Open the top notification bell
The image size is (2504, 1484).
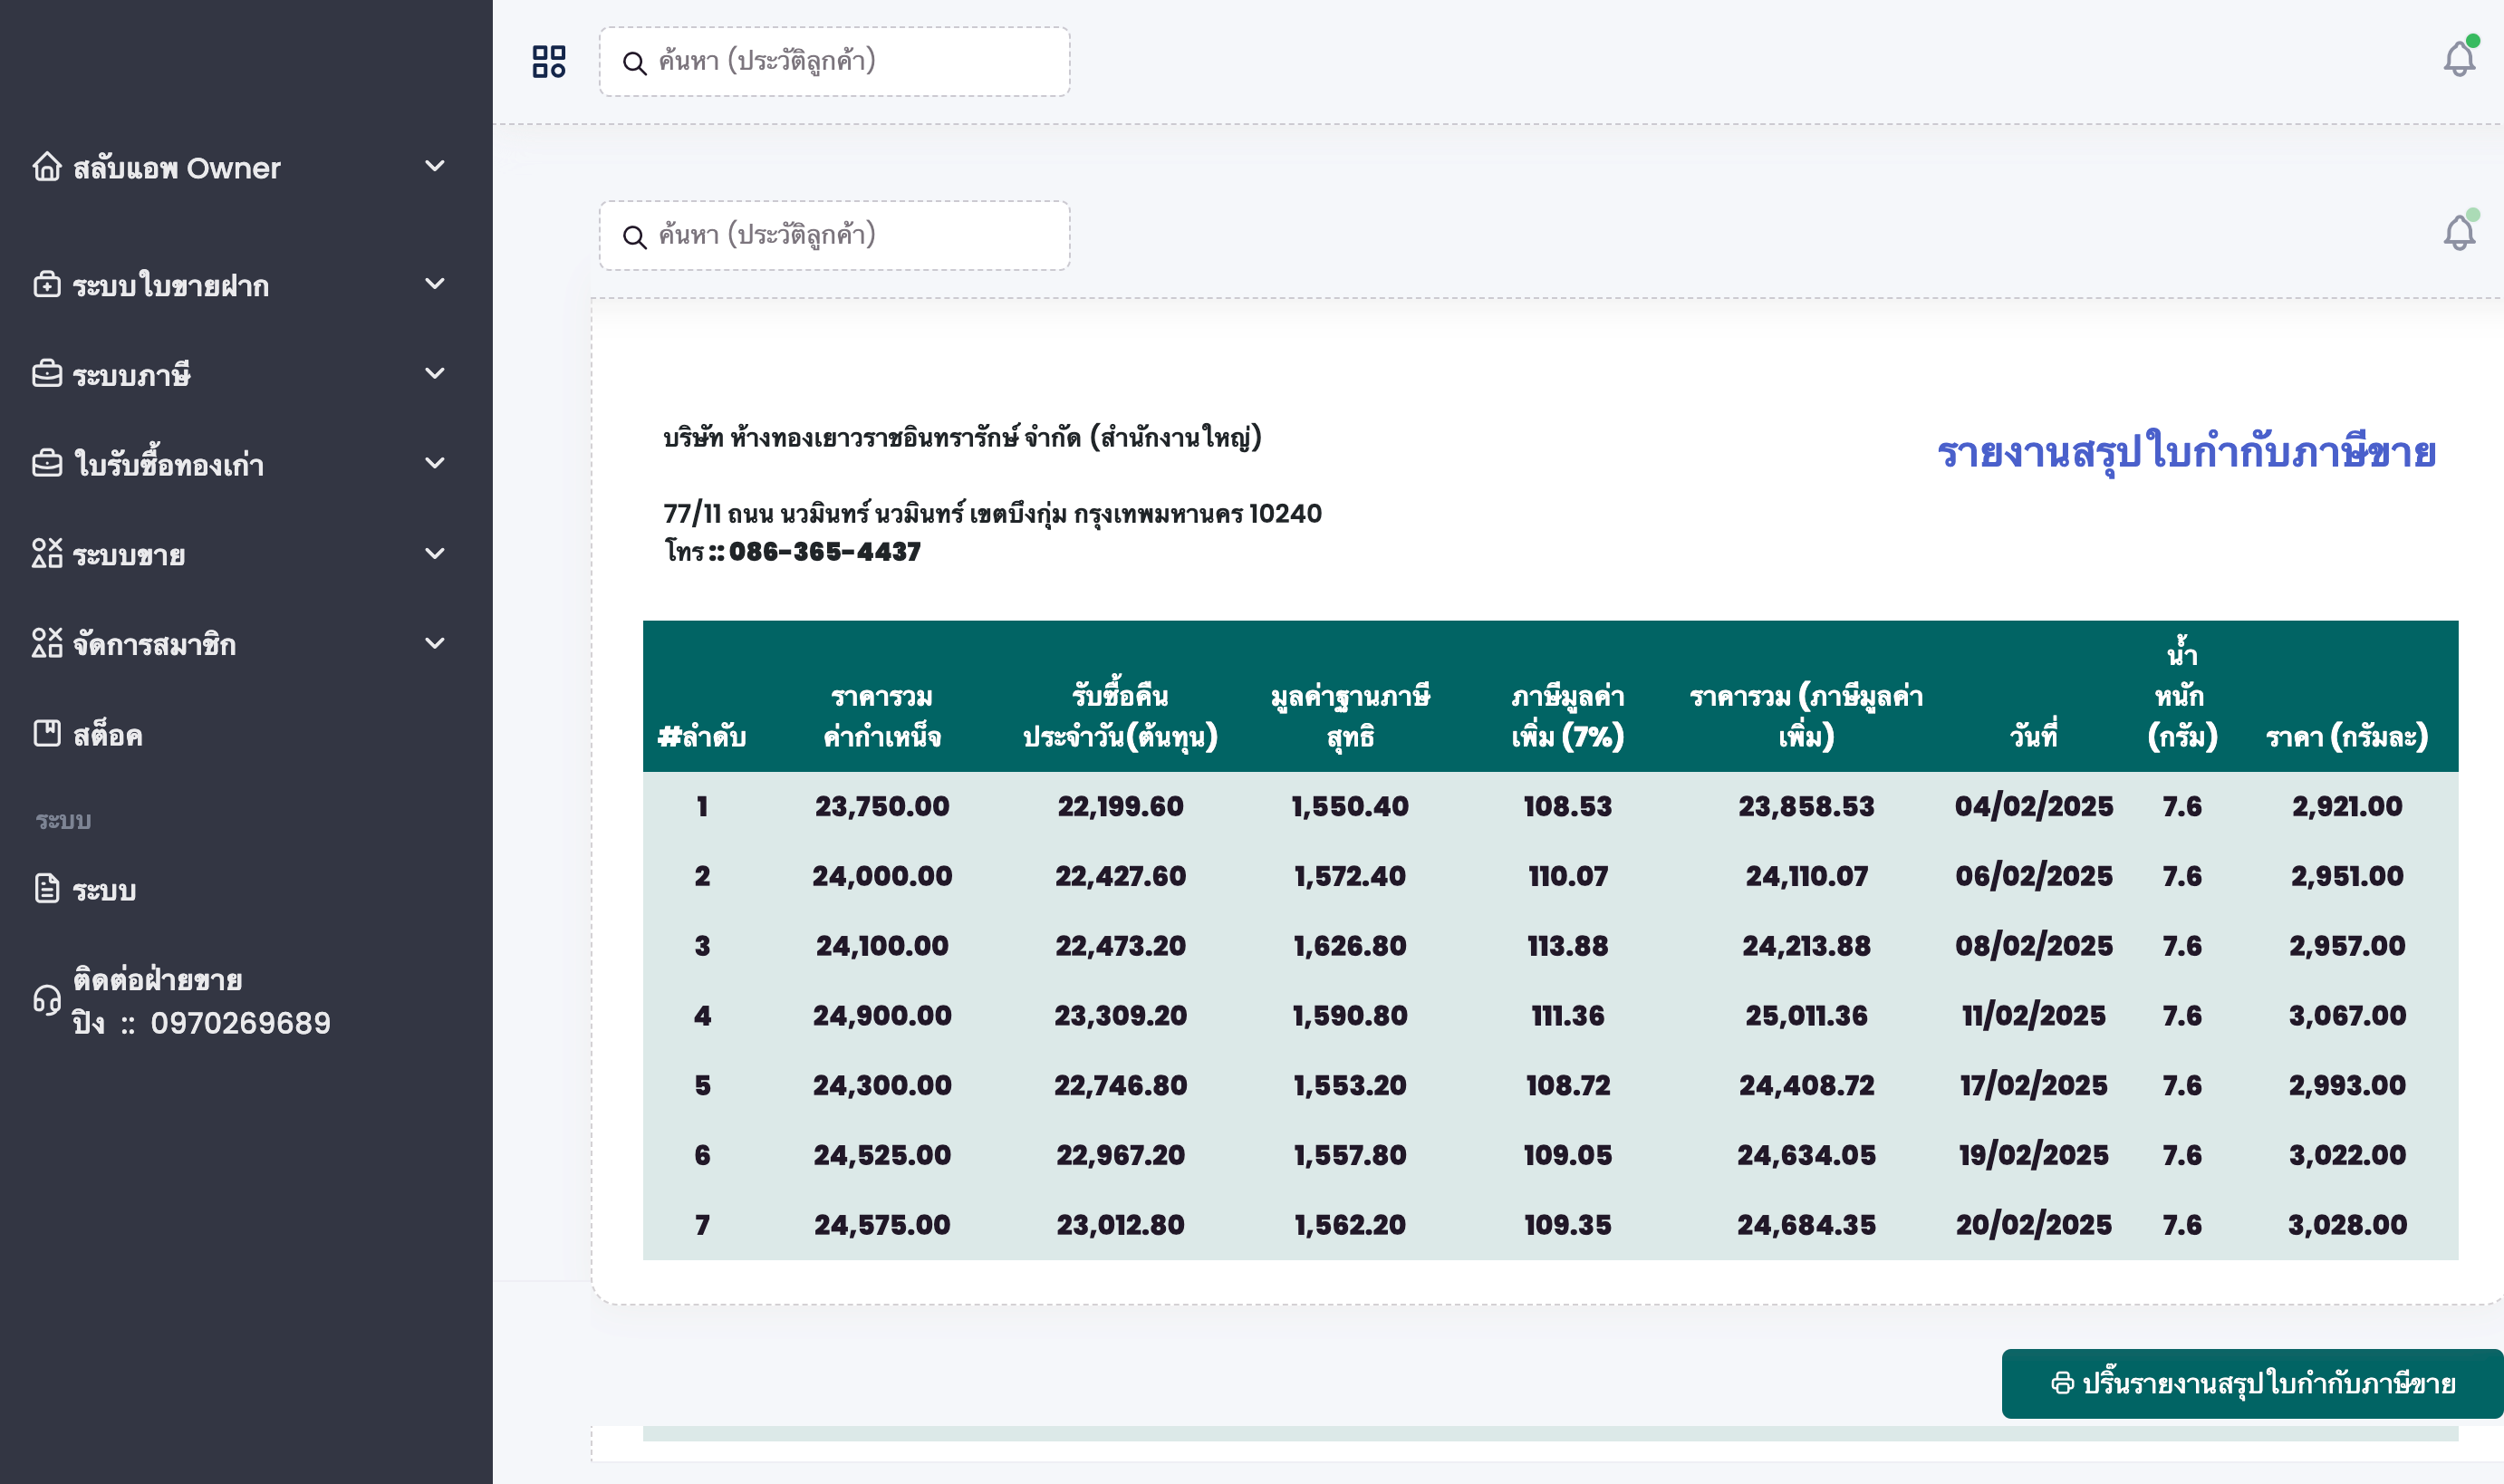(2459, 59)
